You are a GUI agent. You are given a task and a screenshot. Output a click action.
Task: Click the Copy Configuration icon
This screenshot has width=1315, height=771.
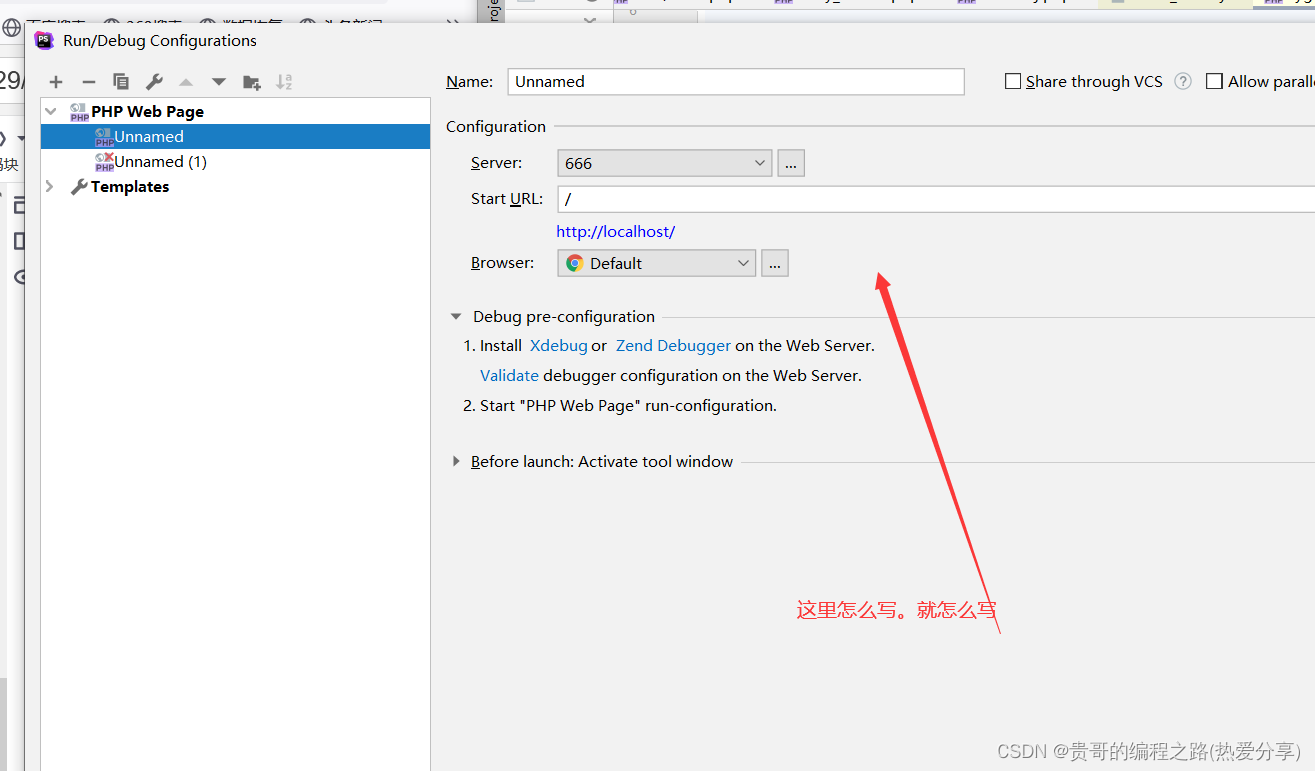(121, 82)
